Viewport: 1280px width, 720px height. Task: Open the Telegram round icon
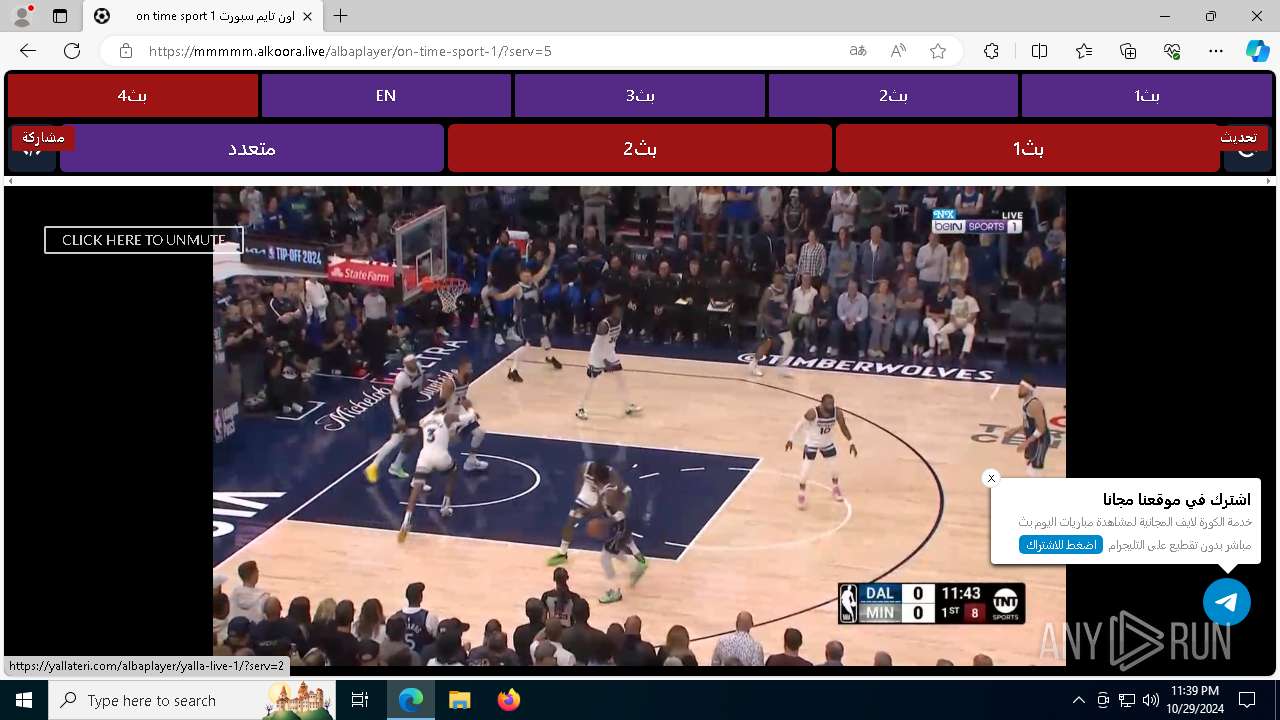point(1227,602)
